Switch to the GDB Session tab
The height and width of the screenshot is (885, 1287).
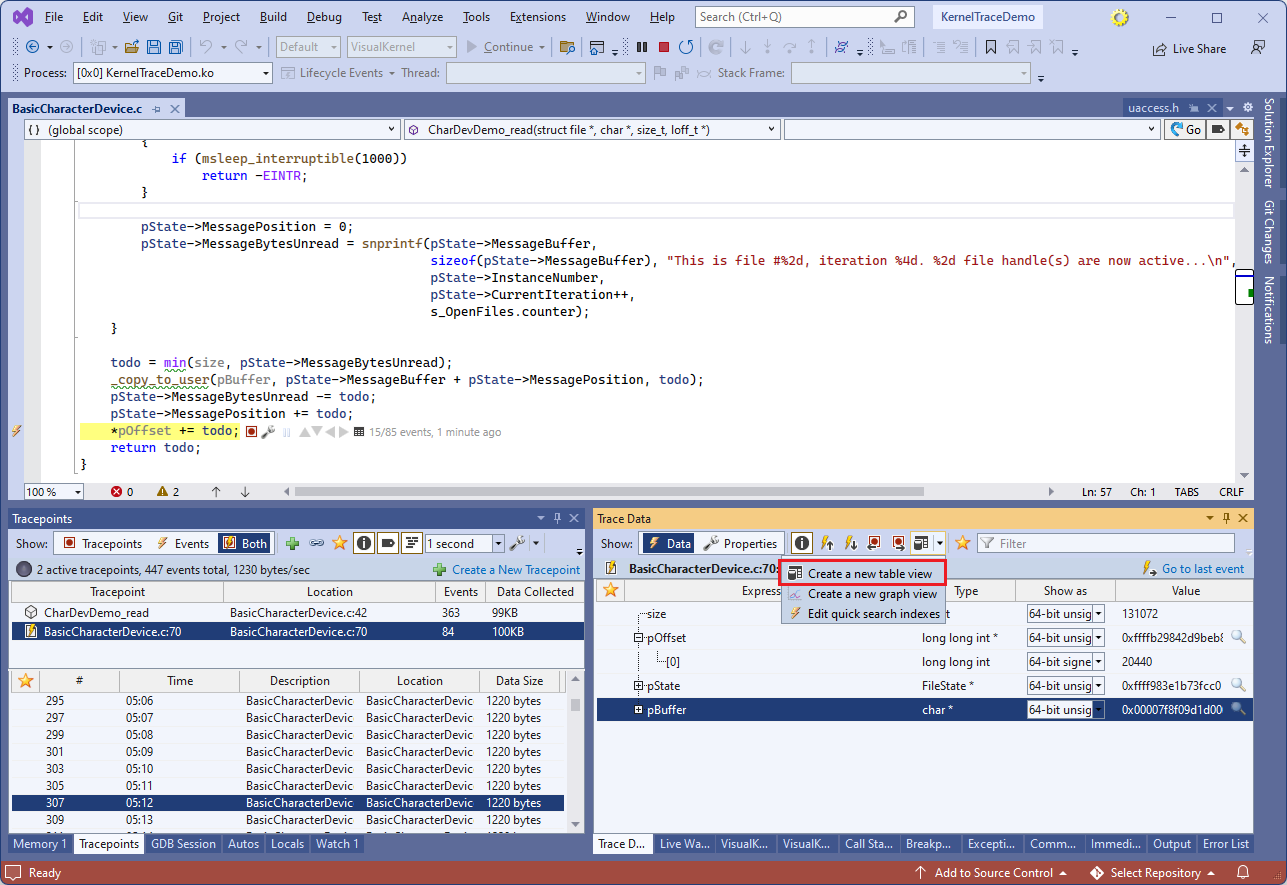183,843
